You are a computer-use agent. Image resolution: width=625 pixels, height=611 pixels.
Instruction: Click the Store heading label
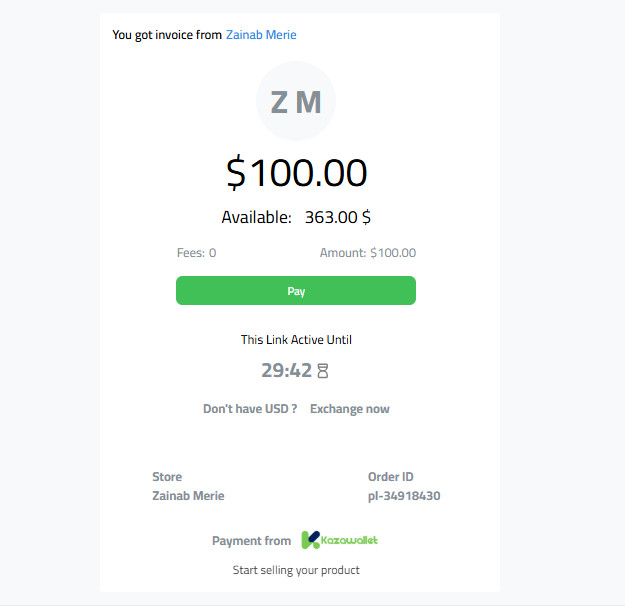(x=167, y=477)
